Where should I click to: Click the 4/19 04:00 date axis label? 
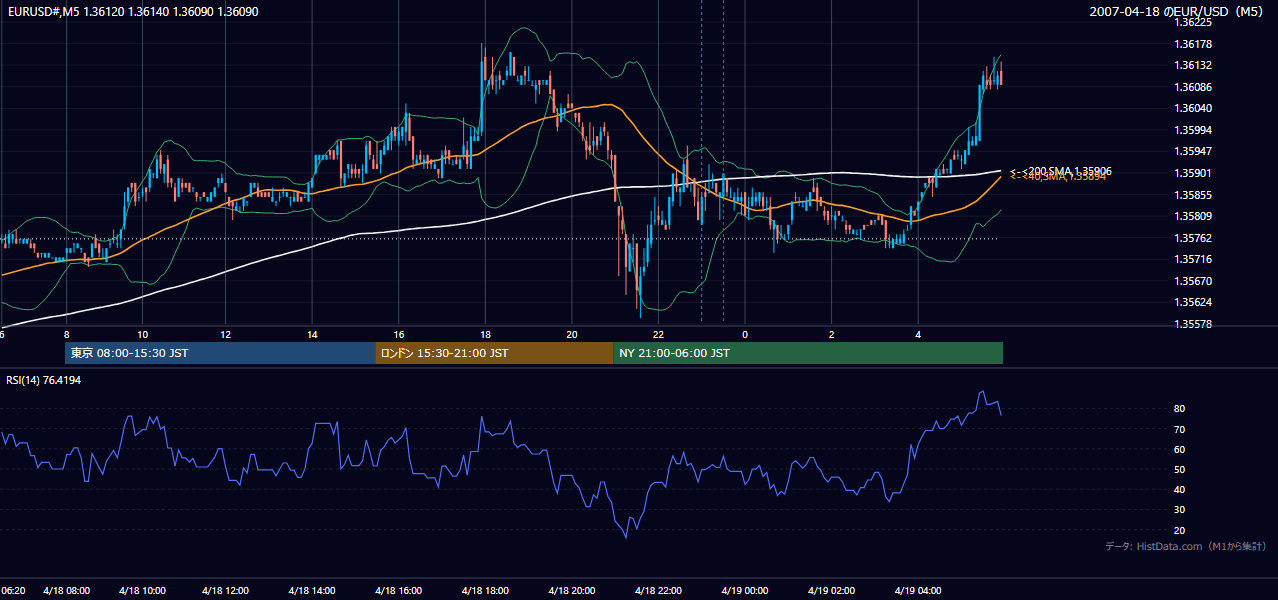pyautogui.click(x=916, y=591)
